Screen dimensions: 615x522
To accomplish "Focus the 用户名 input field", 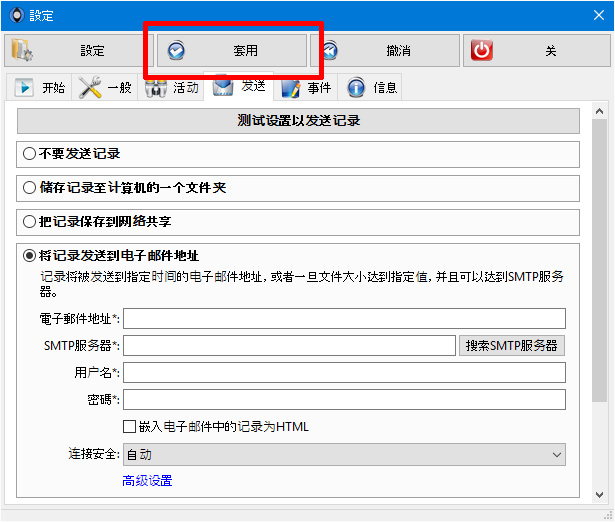I will pos(344,373).
